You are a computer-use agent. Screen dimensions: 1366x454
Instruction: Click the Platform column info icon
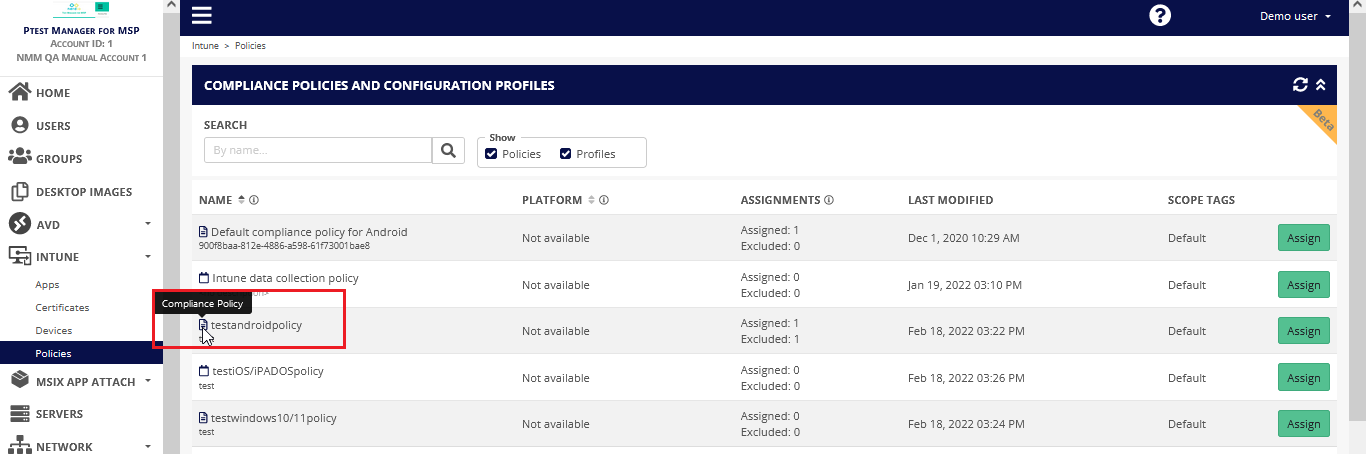604,200
